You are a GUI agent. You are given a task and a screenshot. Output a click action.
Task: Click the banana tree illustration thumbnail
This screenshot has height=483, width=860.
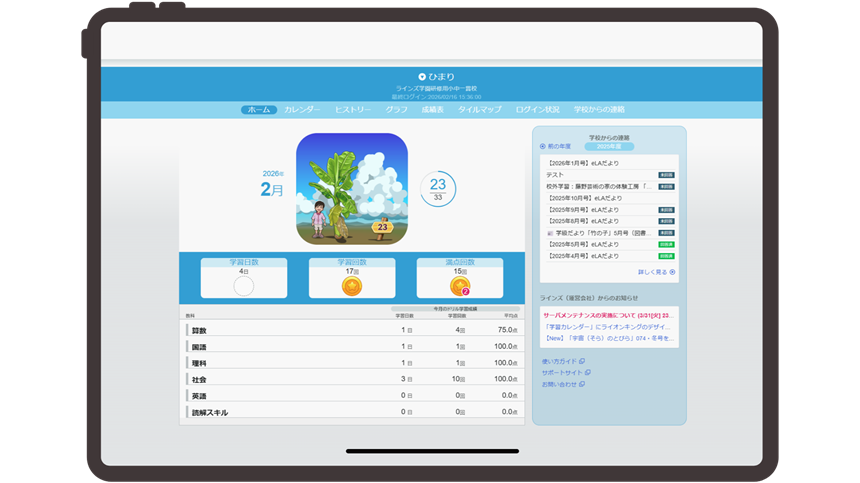[352, 189]
